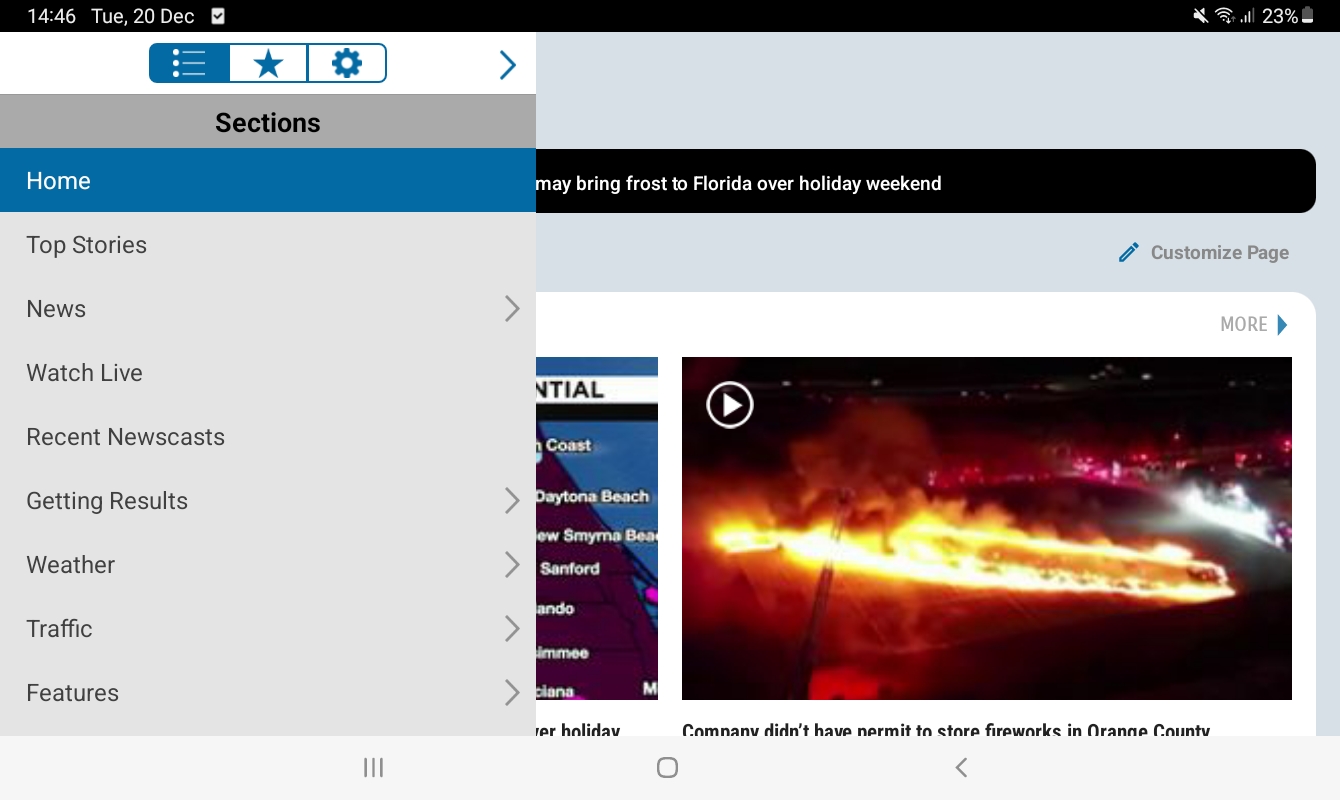
Task: Tap the Android back button
Action: click(961, 768)
